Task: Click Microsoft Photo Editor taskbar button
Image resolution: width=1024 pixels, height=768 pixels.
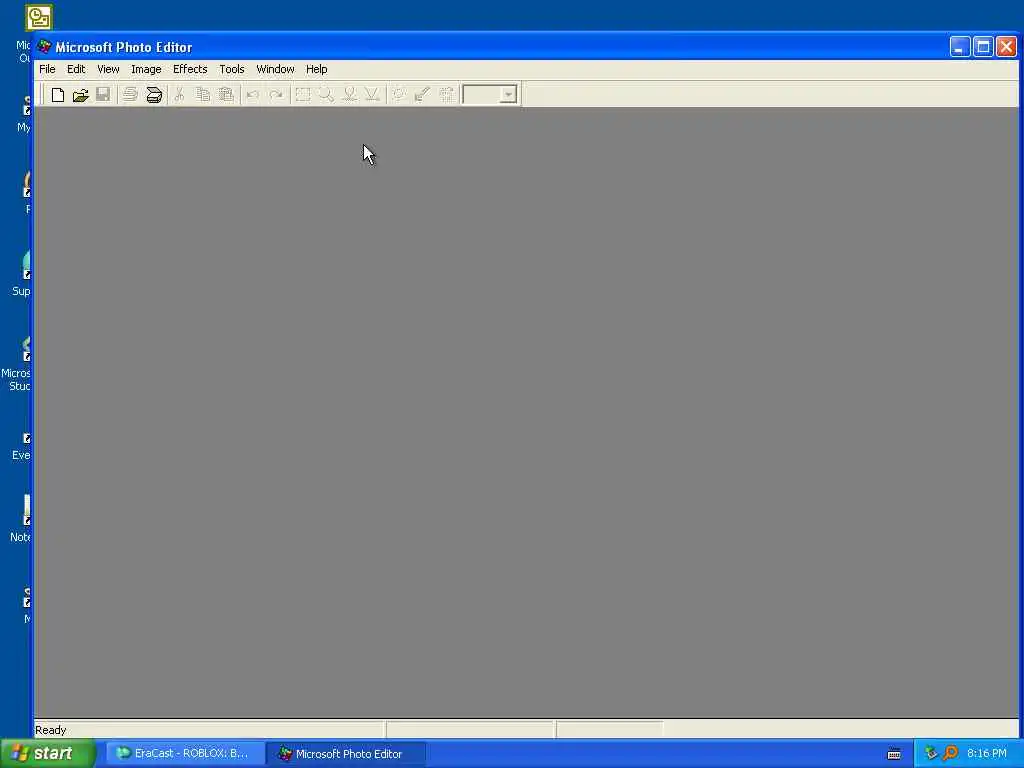Action: click(x=346, y=754)
